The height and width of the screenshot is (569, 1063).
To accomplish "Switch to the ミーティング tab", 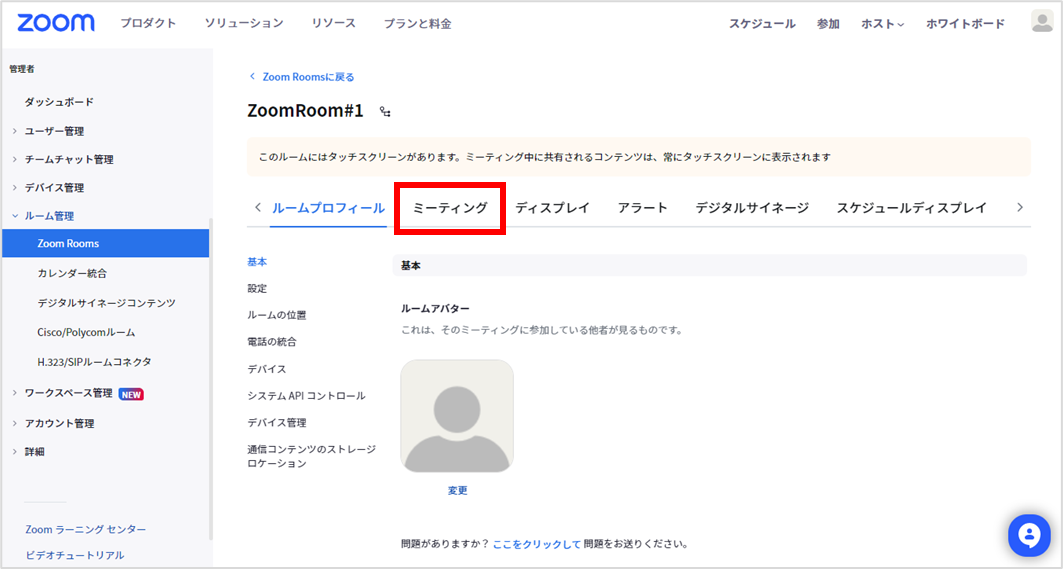I will (450, 208).
